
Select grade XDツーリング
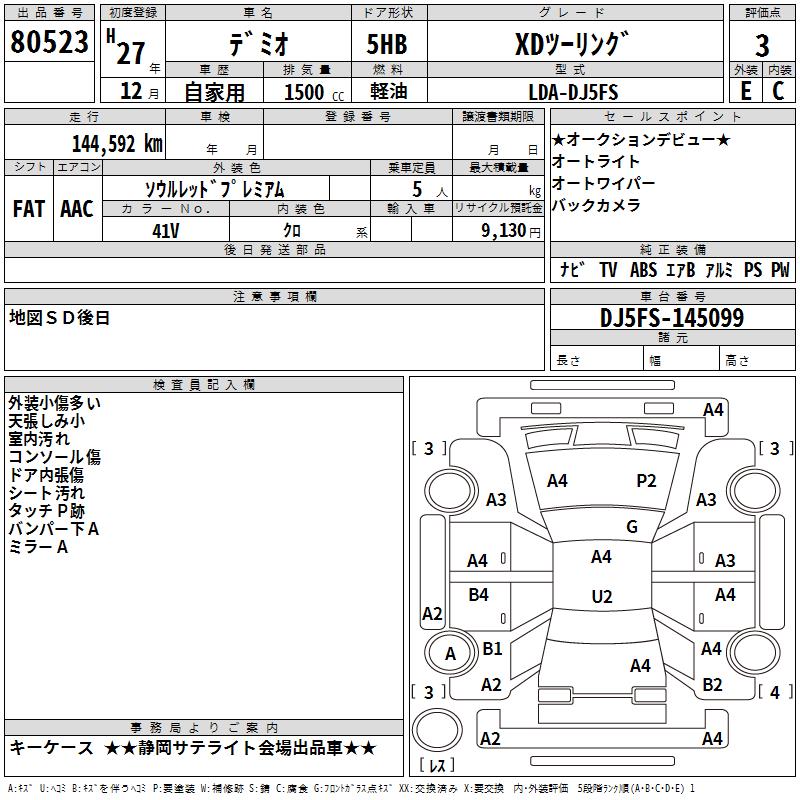(x=572, y=44)
